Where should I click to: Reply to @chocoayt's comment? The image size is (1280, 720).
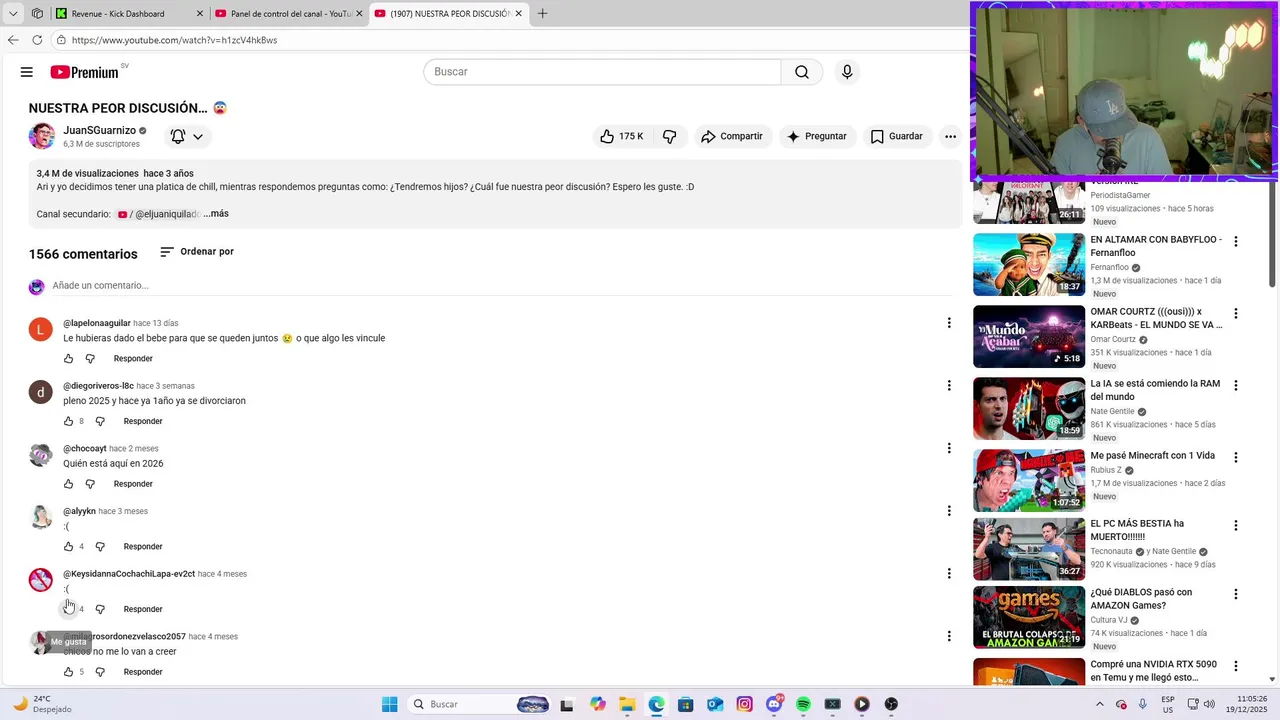pos(133,484)
